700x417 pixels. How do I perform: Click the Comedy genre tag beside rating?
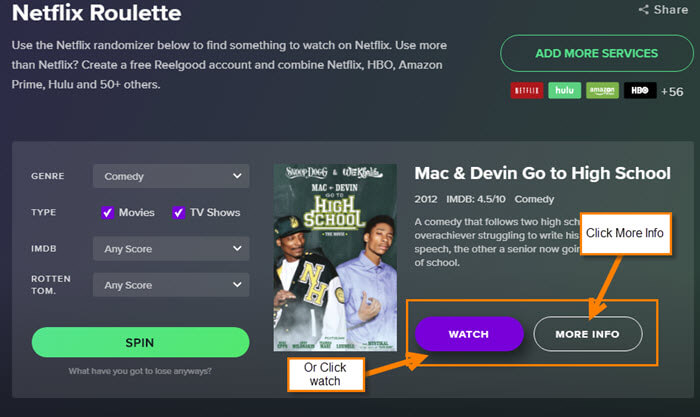click(x=534, y=199)
